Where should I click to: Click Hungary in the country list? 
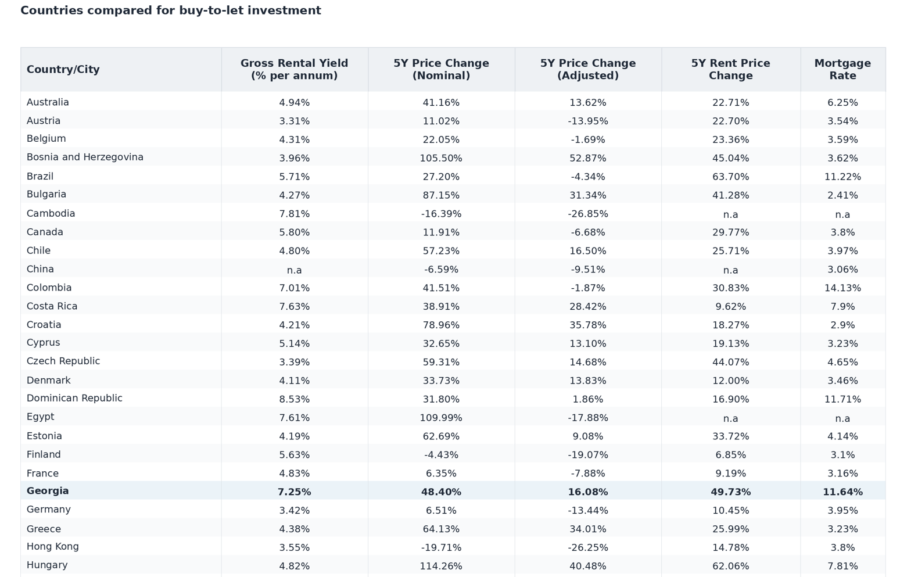point(47,565)
